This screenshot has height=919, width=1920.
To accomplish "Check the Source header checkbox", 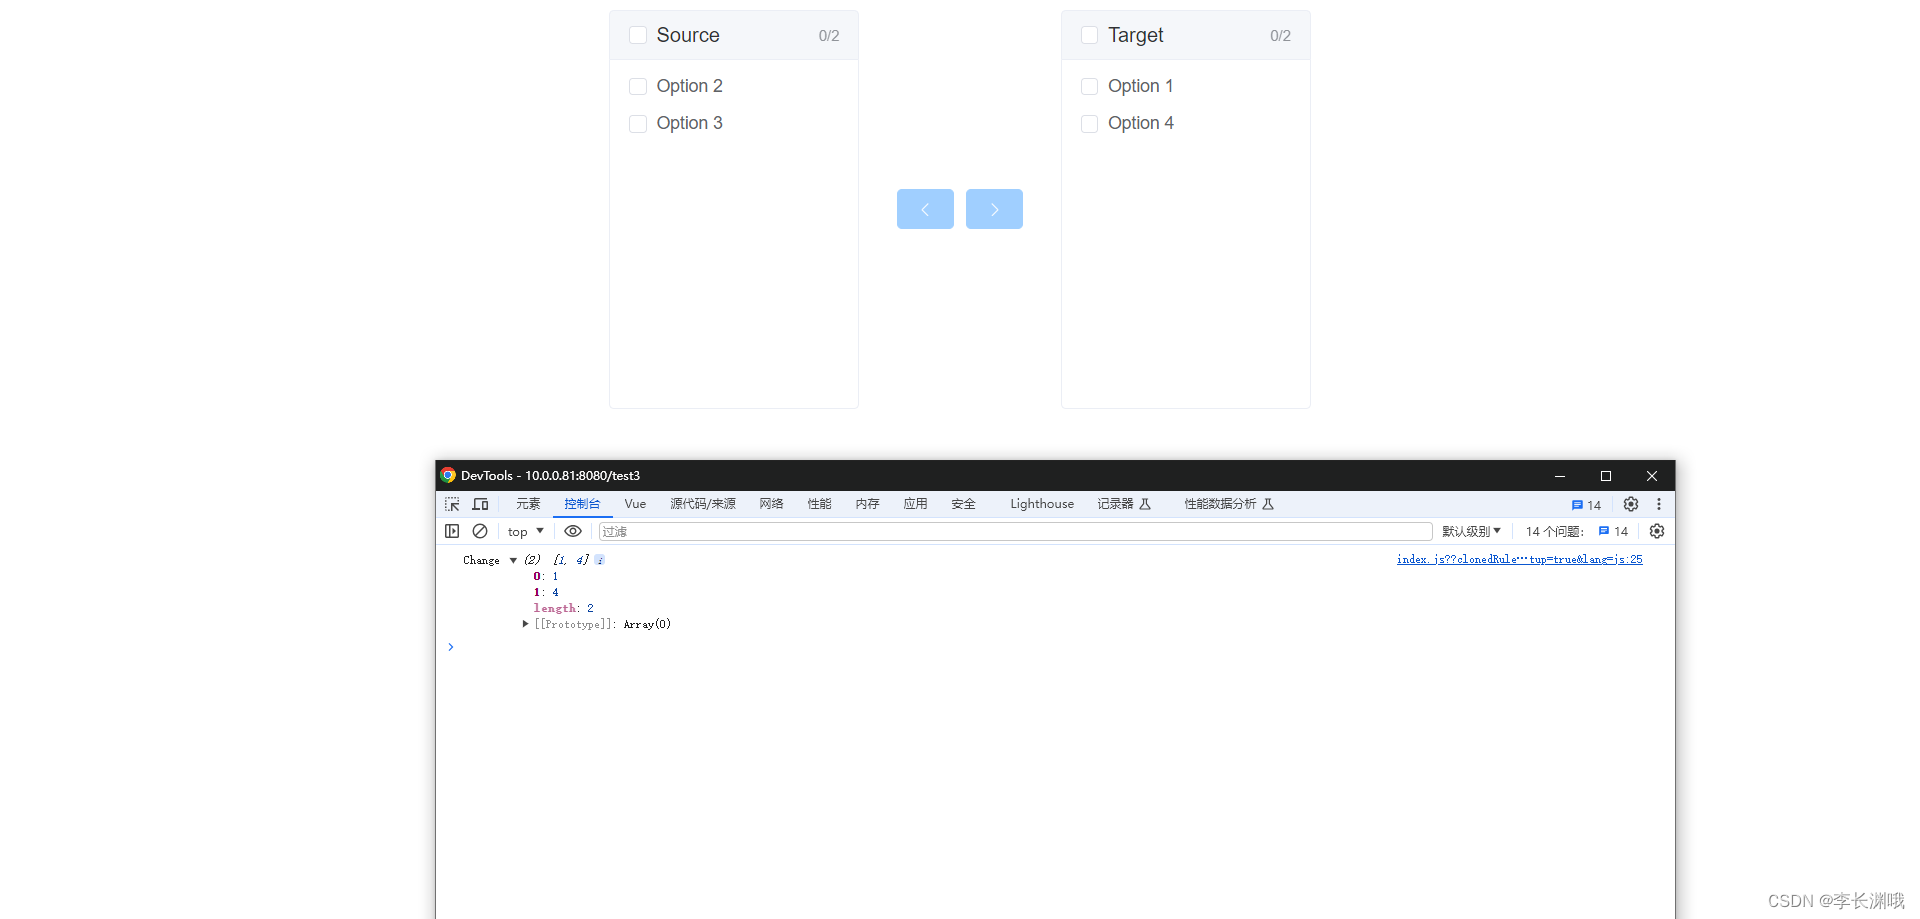I will (x=637, y=34).
